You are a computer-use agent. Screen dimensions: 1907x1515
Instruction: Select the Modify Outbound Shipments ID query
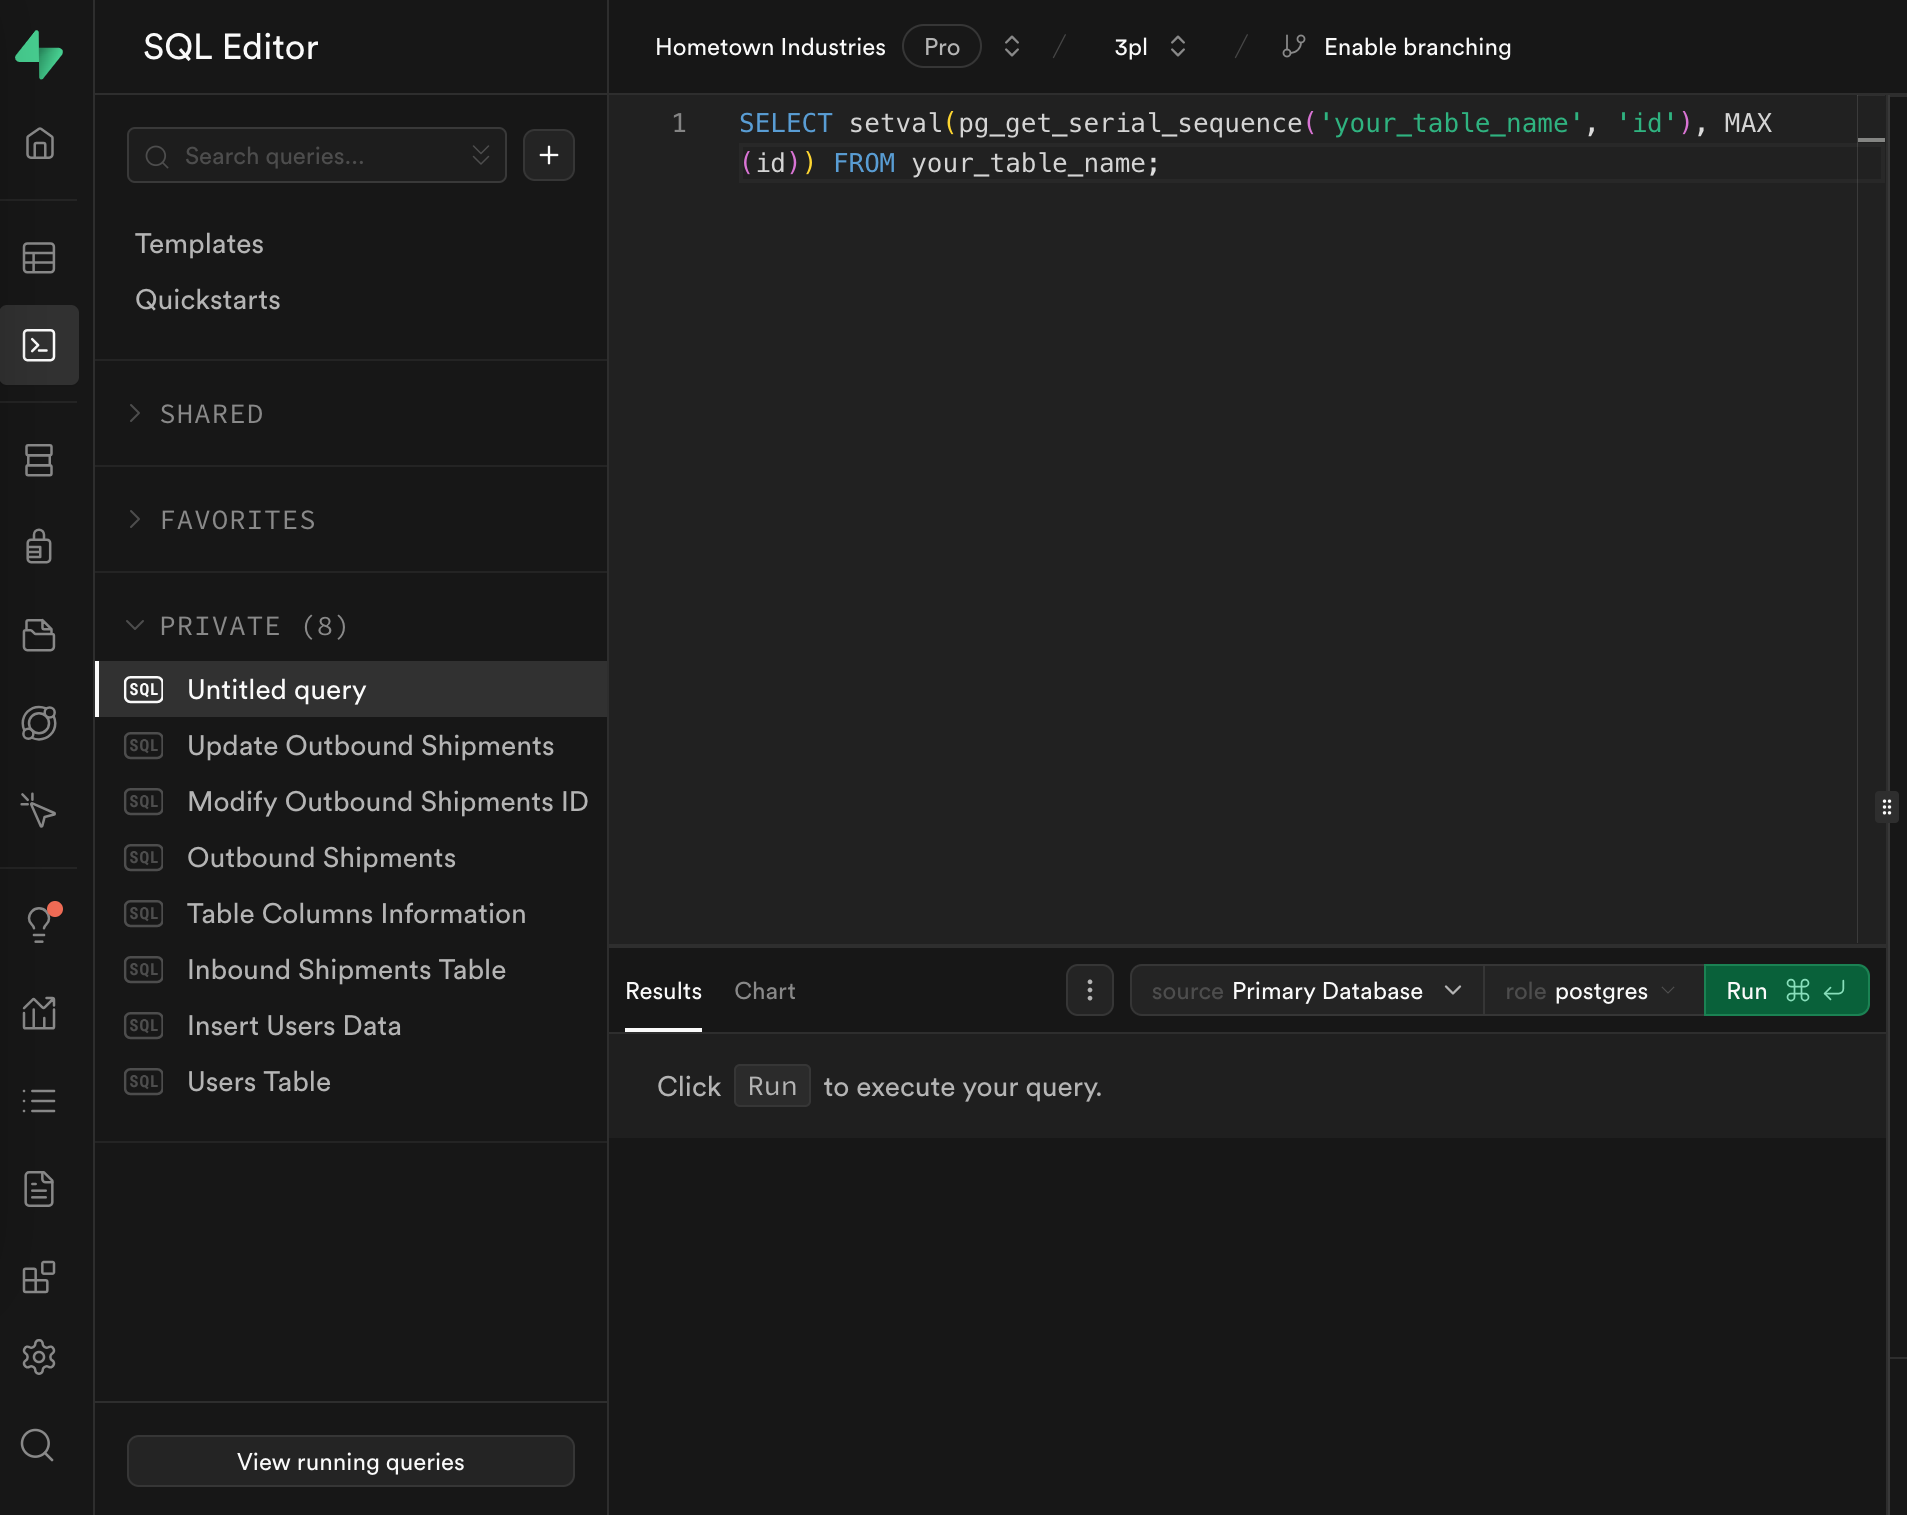coord(387,801)
